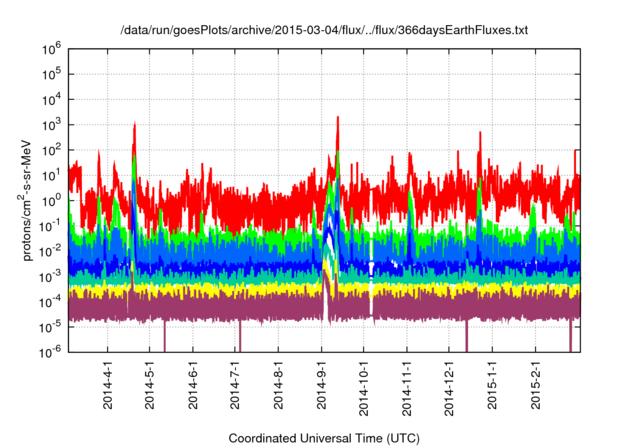Click the 2015-2-1 date label

click(536, 385)
